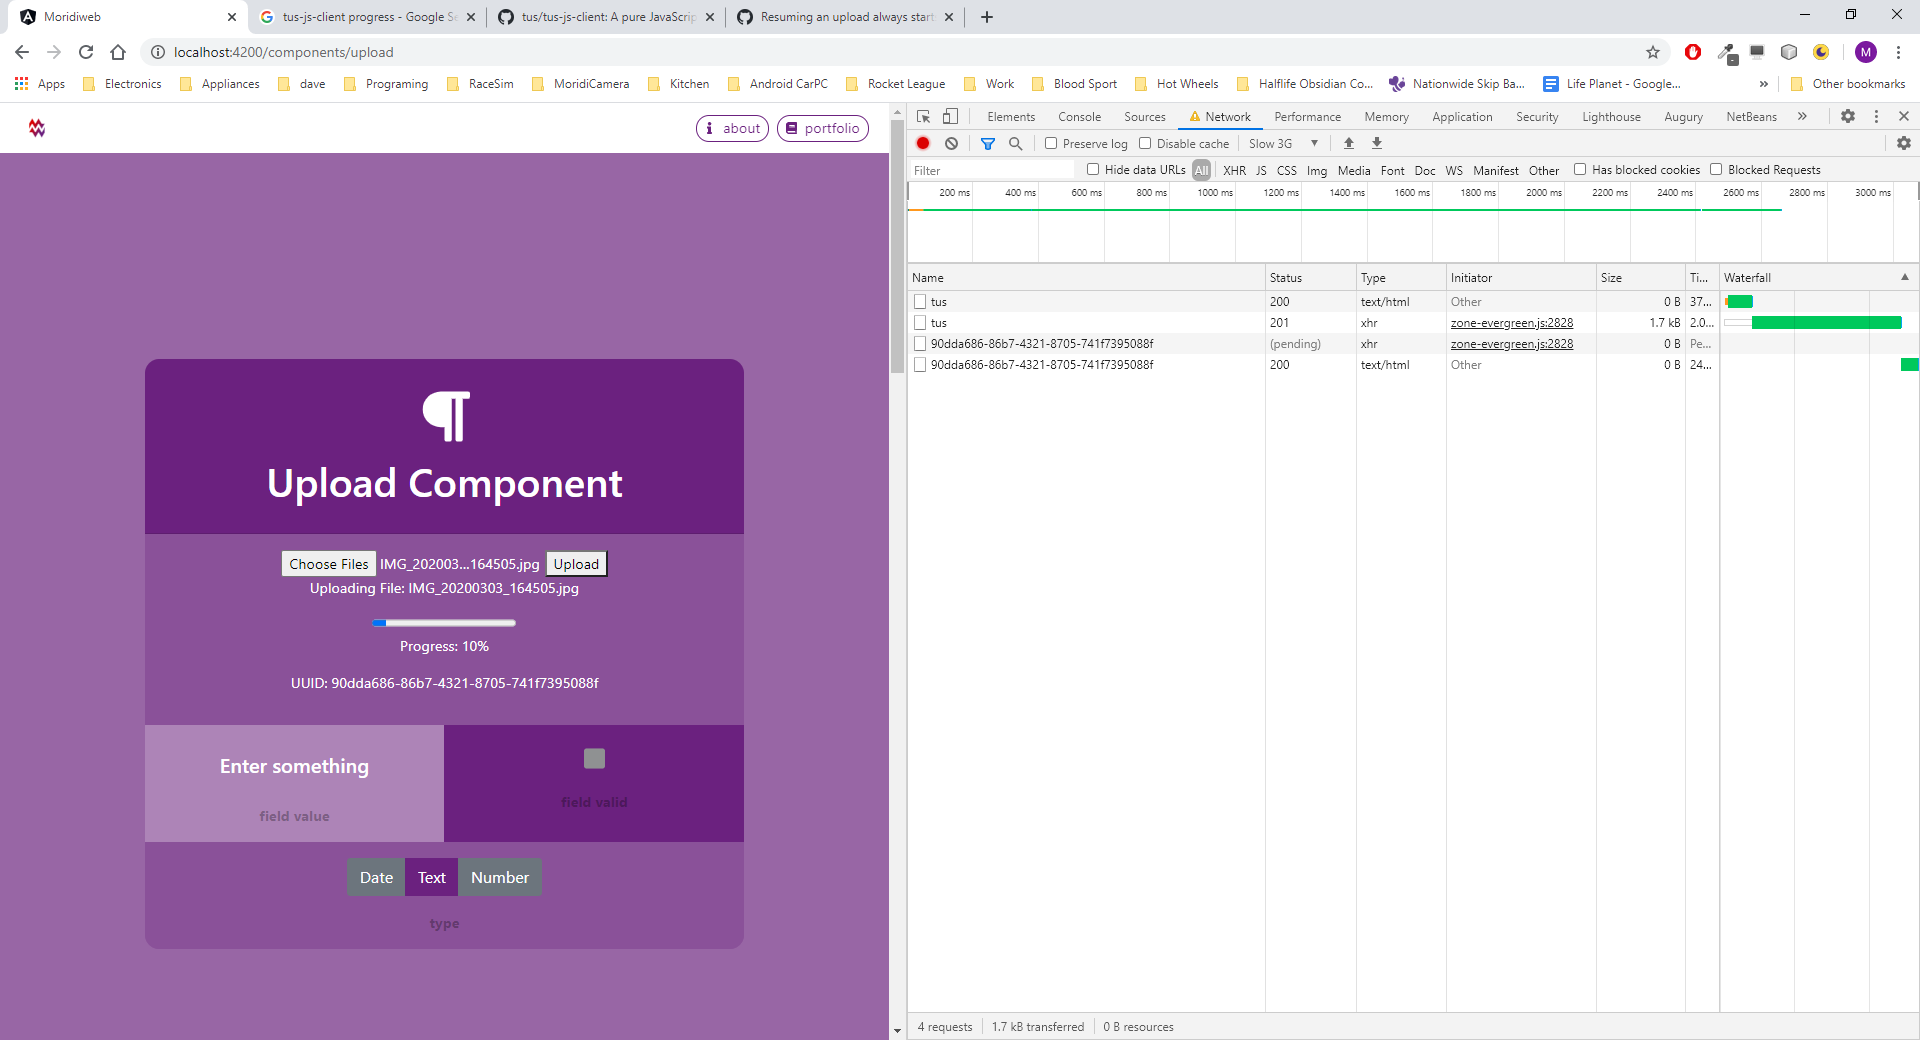Export the HAR file via download arrow
1920x1040 pixels.
[x=1378, y=143]
